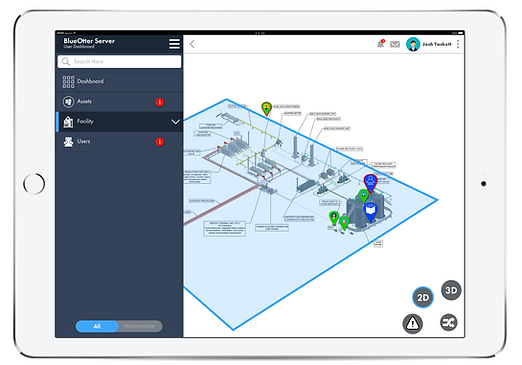
Task: Click the Users people icon
Action: (68, 142)
